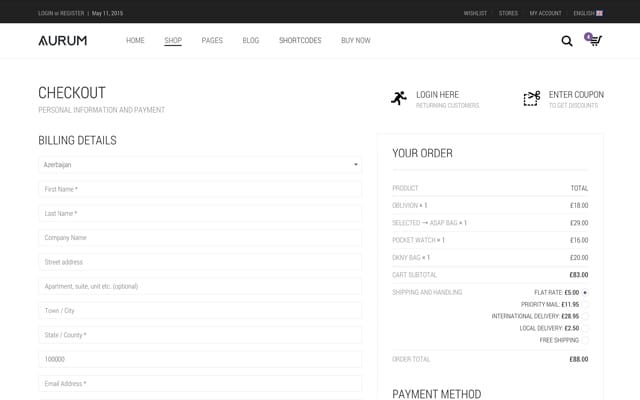Click the AURUM logo
Viewport: 640px width, 400px height.
(62, 40)
